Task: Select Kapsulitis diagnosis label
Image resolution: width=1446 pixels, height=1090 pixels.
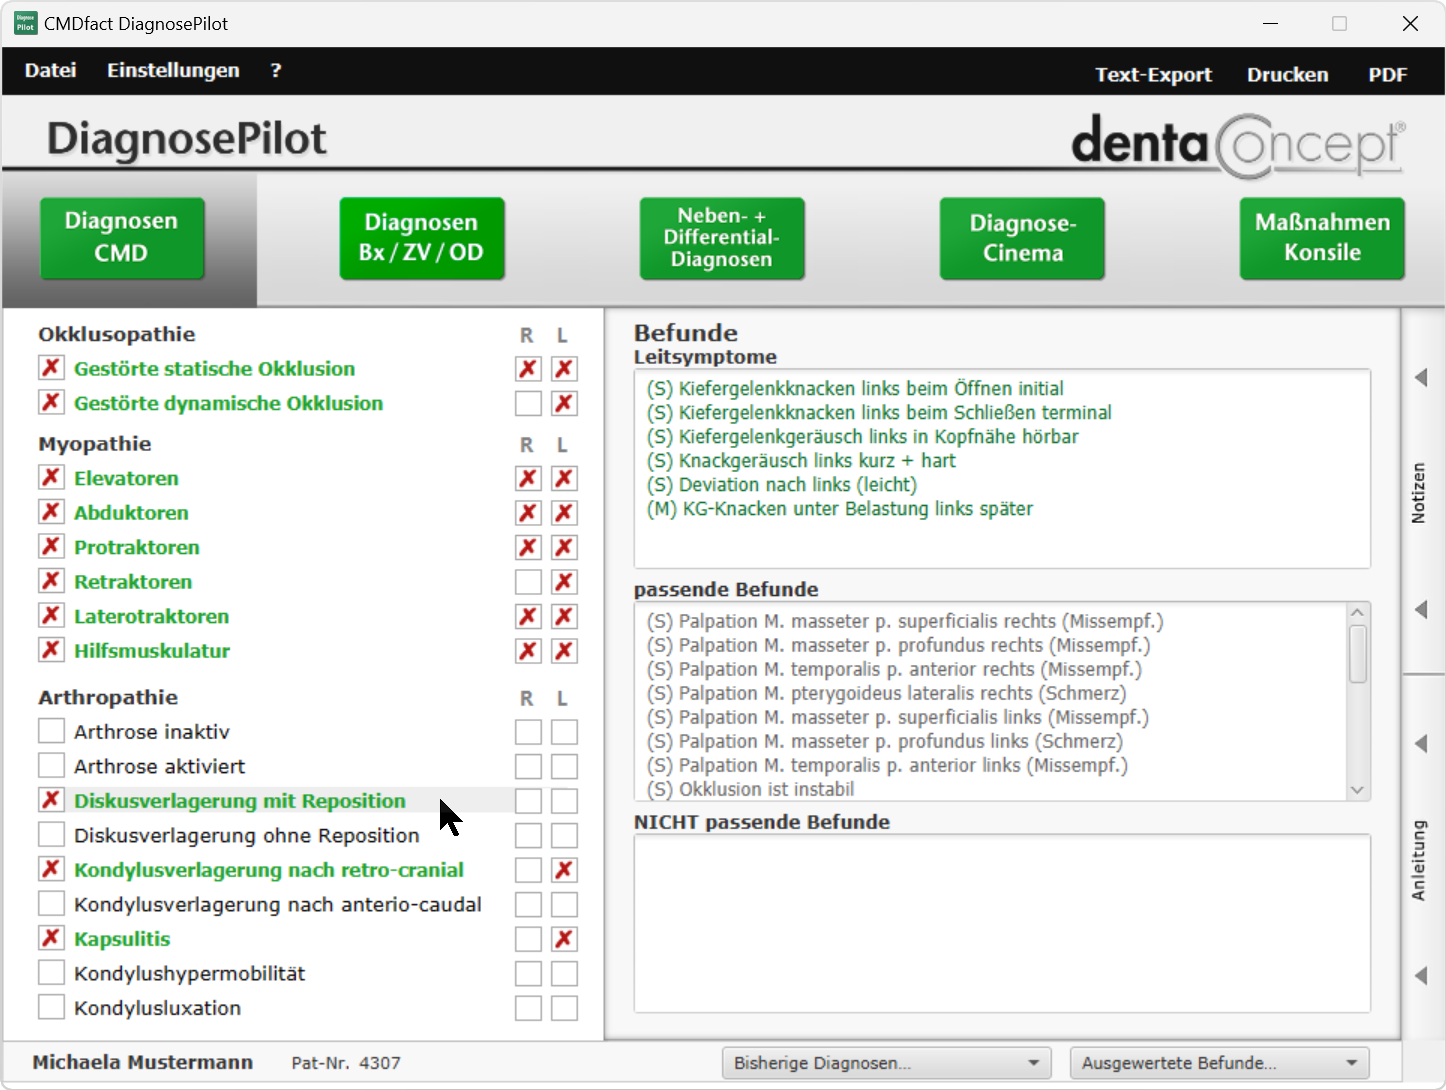Action: tap(122, 939)
